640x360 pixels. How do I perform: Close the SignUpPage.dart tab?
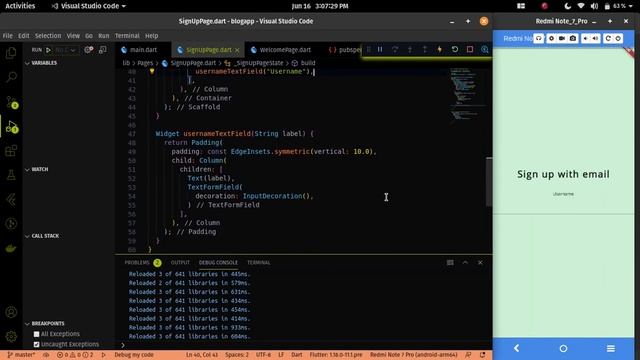(x=237, y=50)
